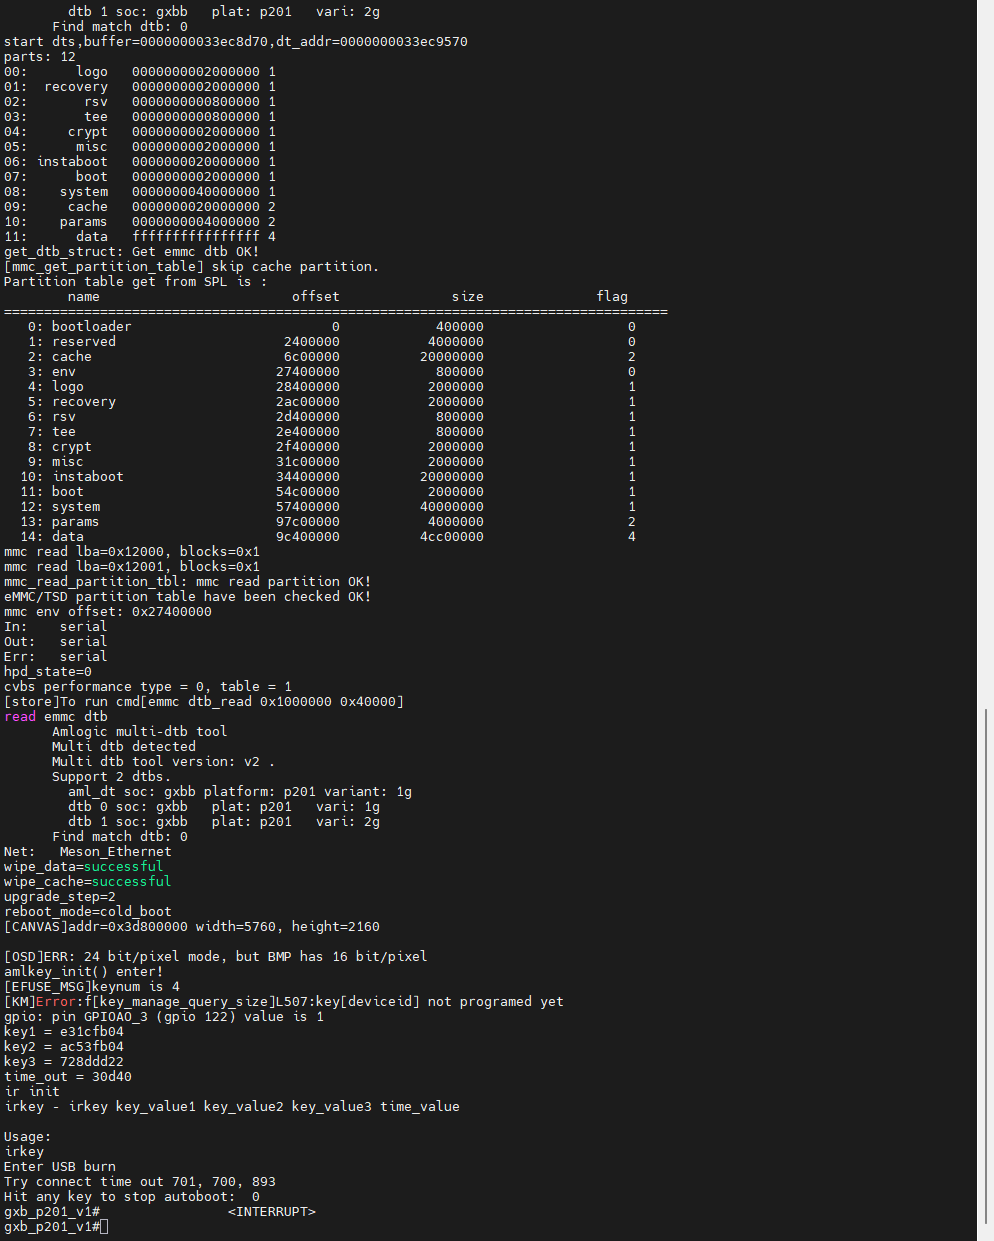Click the red 'read' word in 'read emmc dtb'

[20, 717]
